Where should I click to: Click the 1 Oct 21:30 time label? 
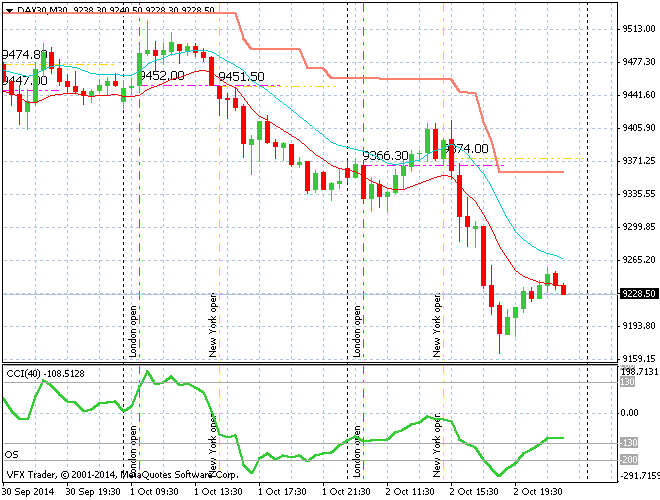point(346,492)
